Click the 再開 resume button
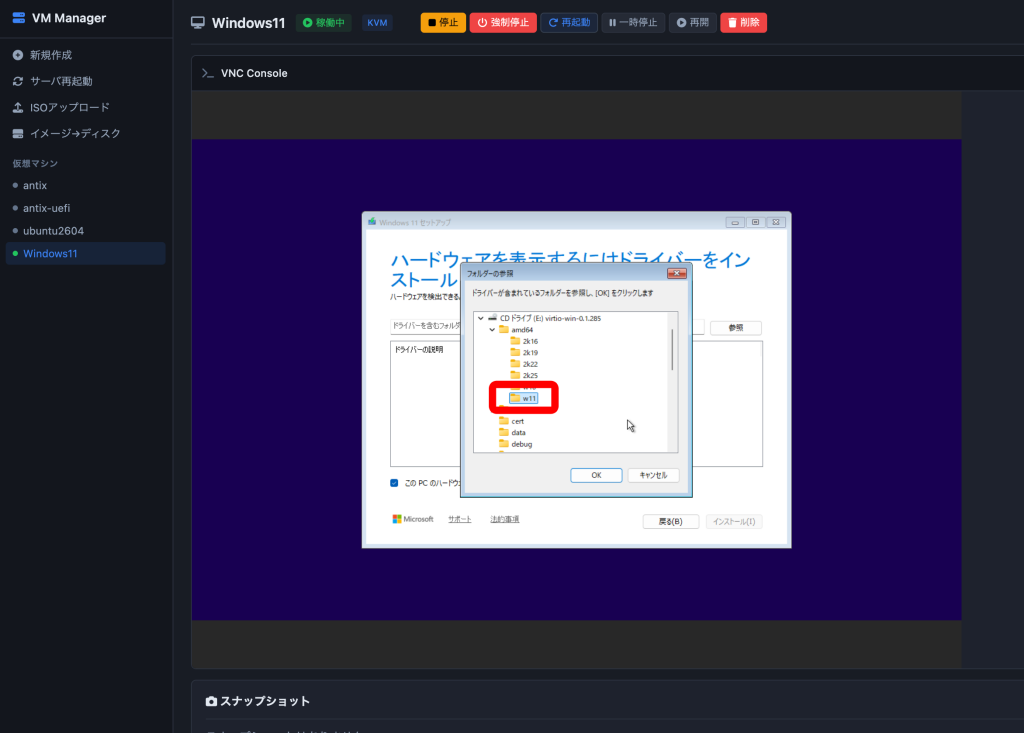The image size is (1024, 733). 692,23
